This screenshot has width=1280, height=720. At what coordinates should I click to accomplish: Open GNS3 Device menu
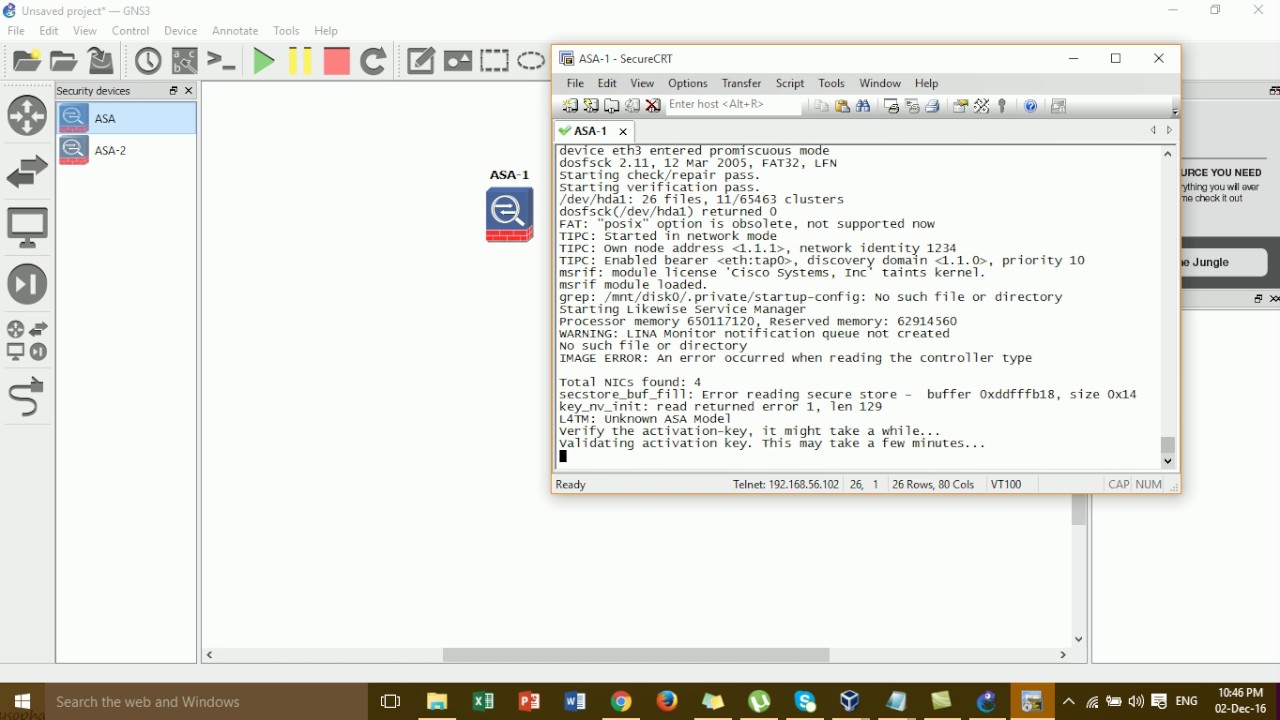180,31
